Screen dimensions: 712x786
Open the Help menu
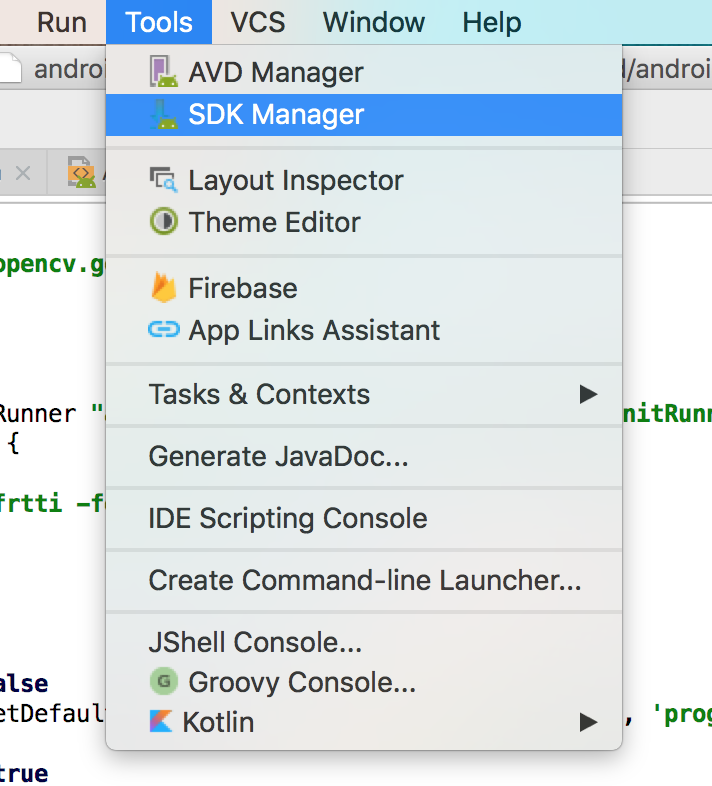click(491, 23)
